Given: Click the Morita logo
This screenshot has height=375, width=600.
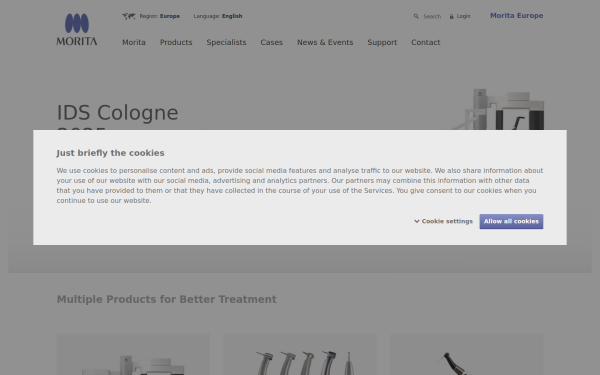Looking at the screenshot, I should coord(77,29).
